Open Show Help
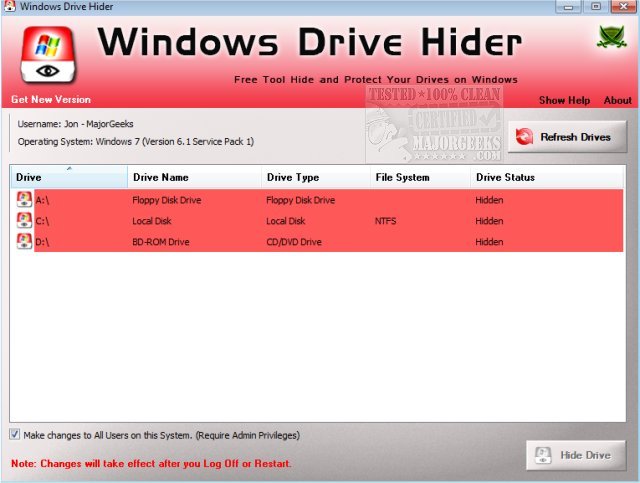Screen dimensions: 640x483 tap(564, 100)
